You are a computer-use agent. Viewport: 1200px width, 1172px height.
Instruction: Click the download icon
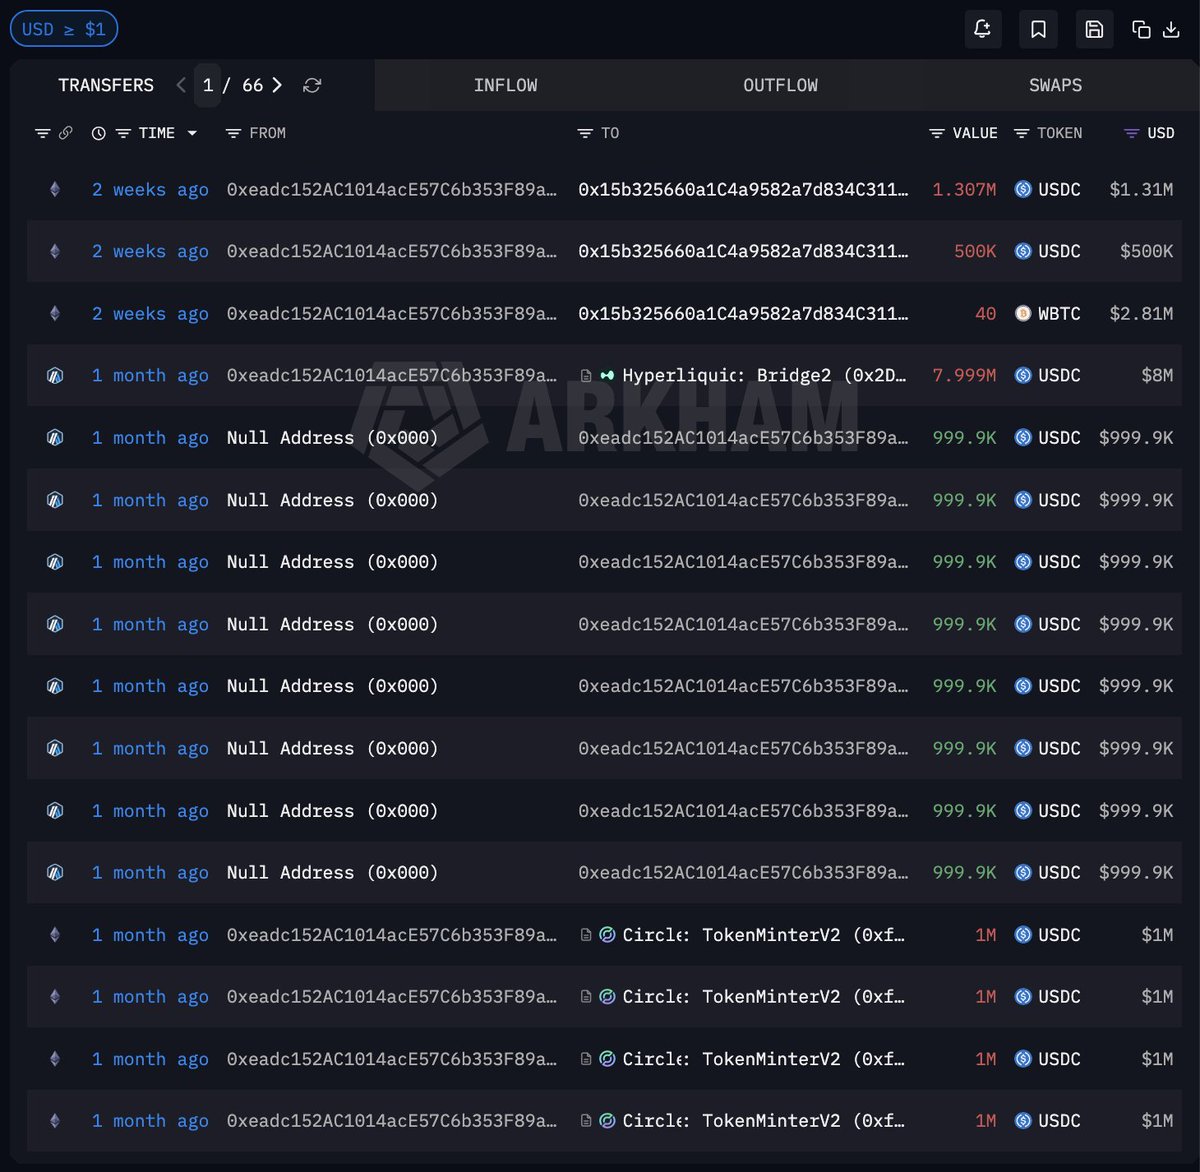(1171, 29)
